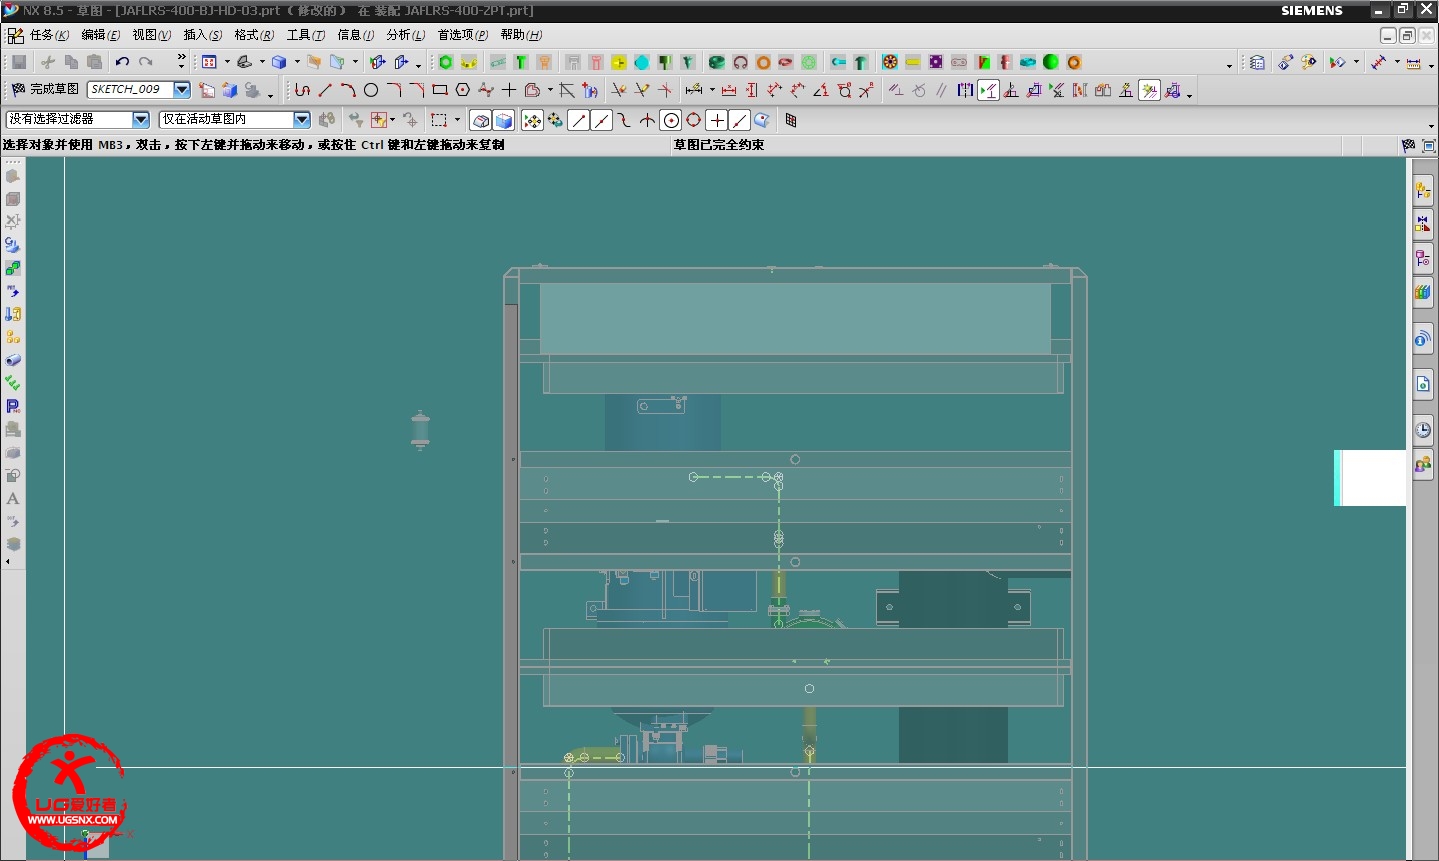Image resolution: width=1439 pixels, height=861 pixels.
Task: Toggle the point-on-curve snap button
Action: pos(740,120)
